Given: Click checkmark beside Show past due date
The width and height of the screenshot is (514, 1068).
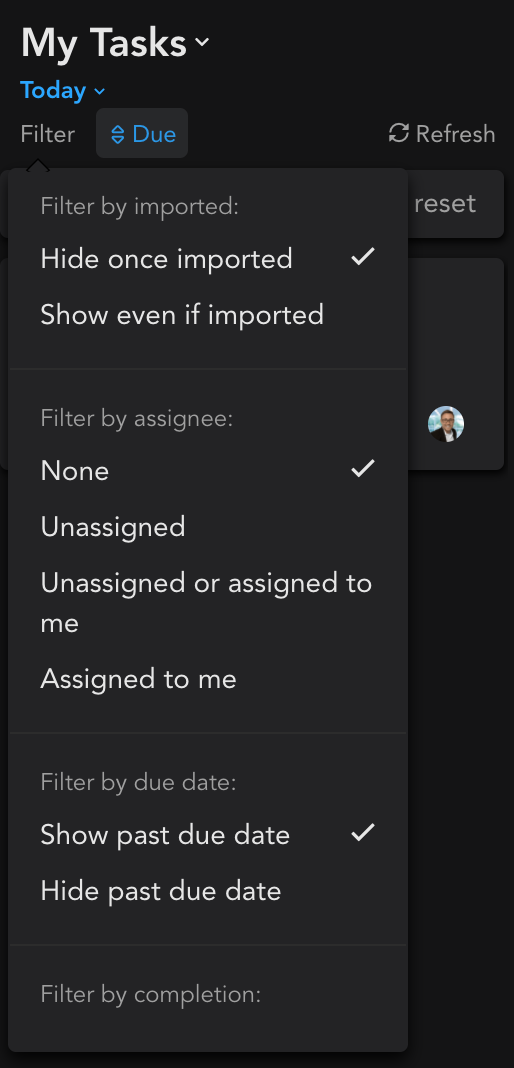Looking at the screenshot, I should pos(363,832).
